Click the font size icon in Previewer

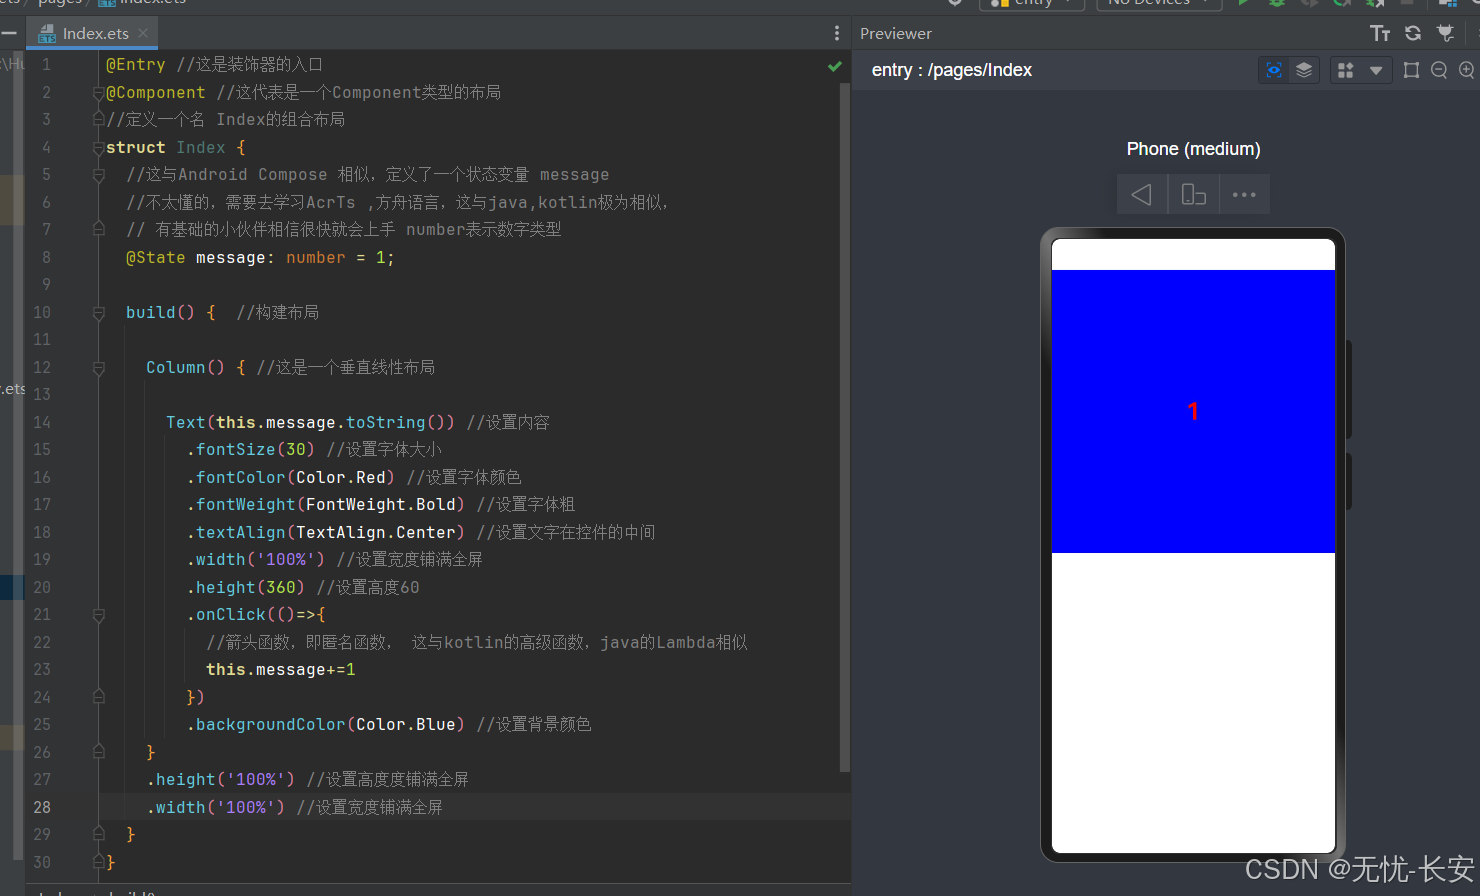coord(1380,34)
